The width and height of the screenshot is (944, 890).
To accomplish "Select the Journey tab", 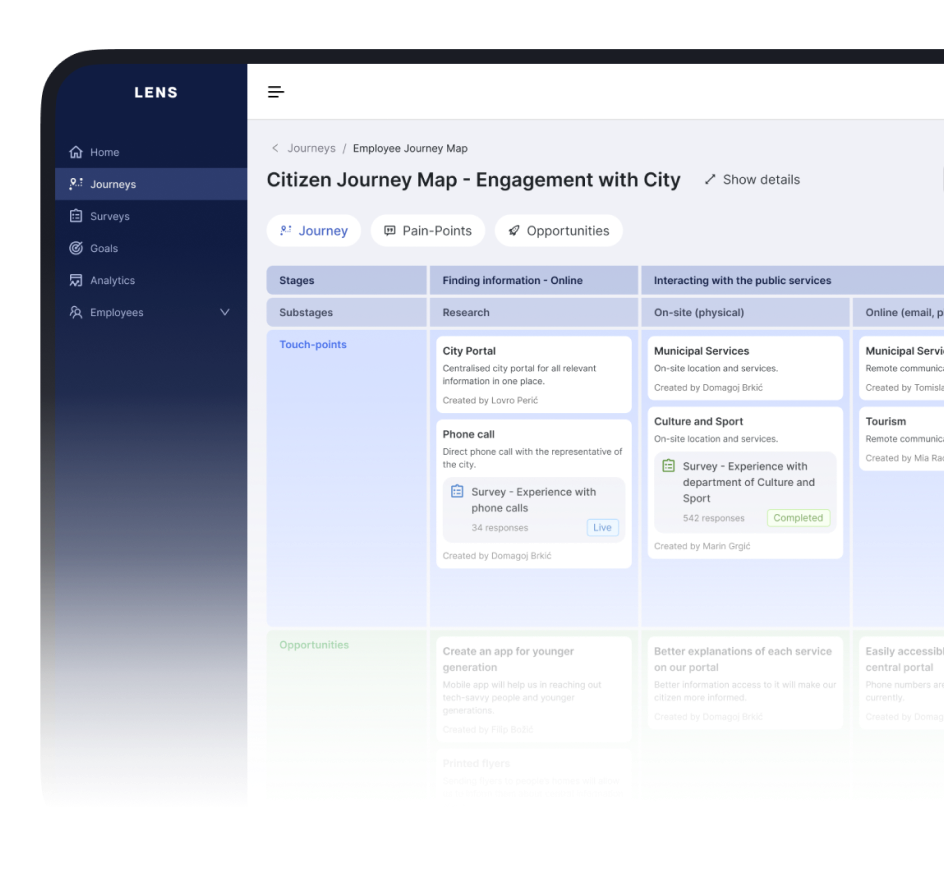I will click(314, 231).
